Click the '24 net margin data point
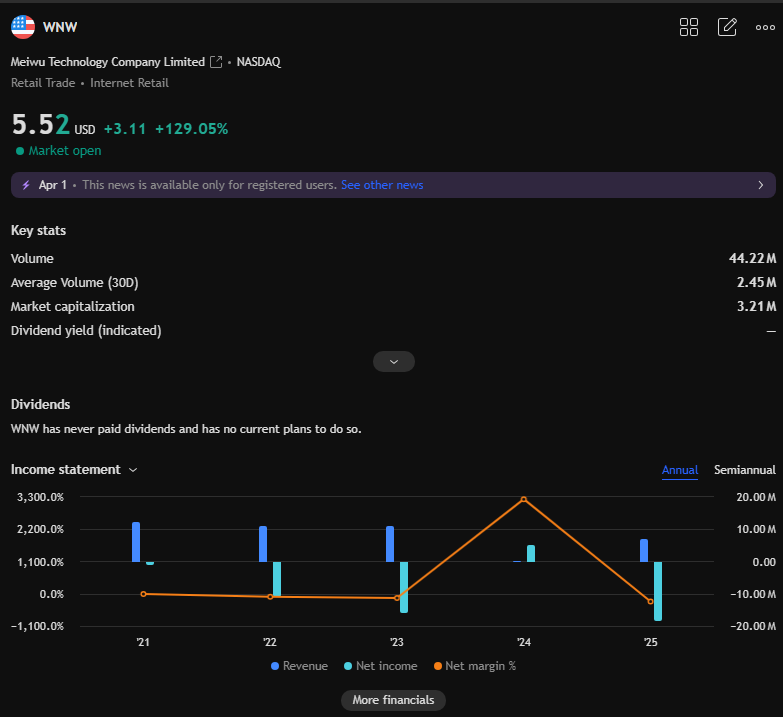 coord(523,499)
